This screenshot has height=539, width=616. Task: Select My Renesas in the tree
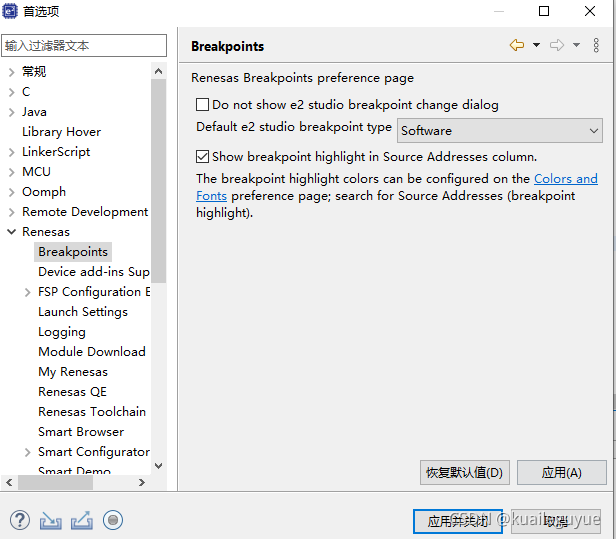pos(73,372)
